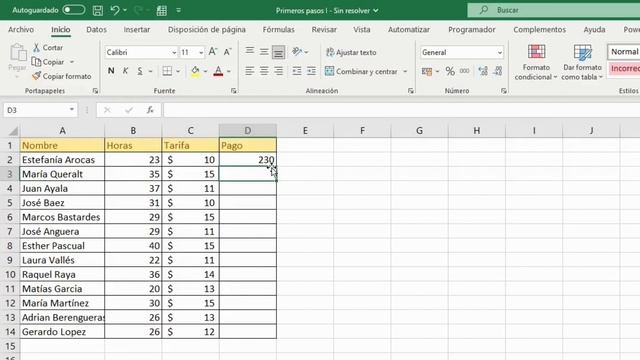Click the Decrease indent icon
Screen dimensions: 640x360
pos(297,71)
